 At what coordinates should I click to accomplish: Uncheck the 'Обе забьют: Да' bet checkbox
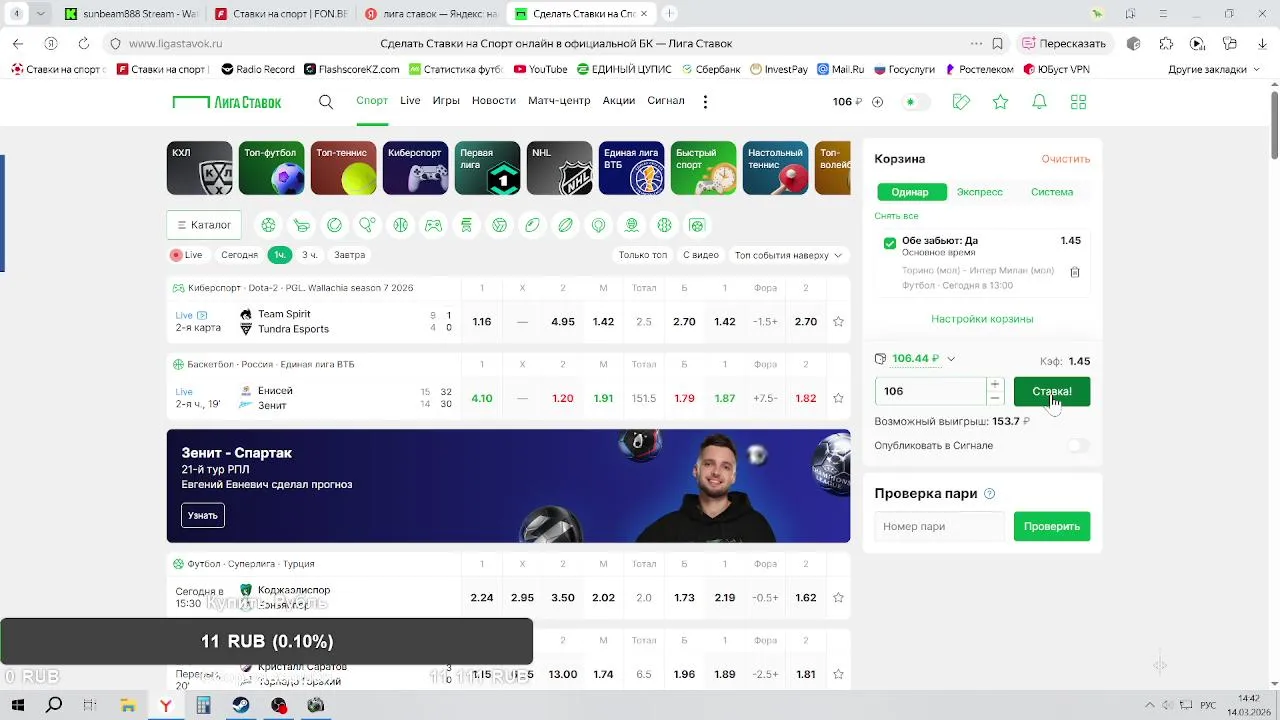(889, 243)
